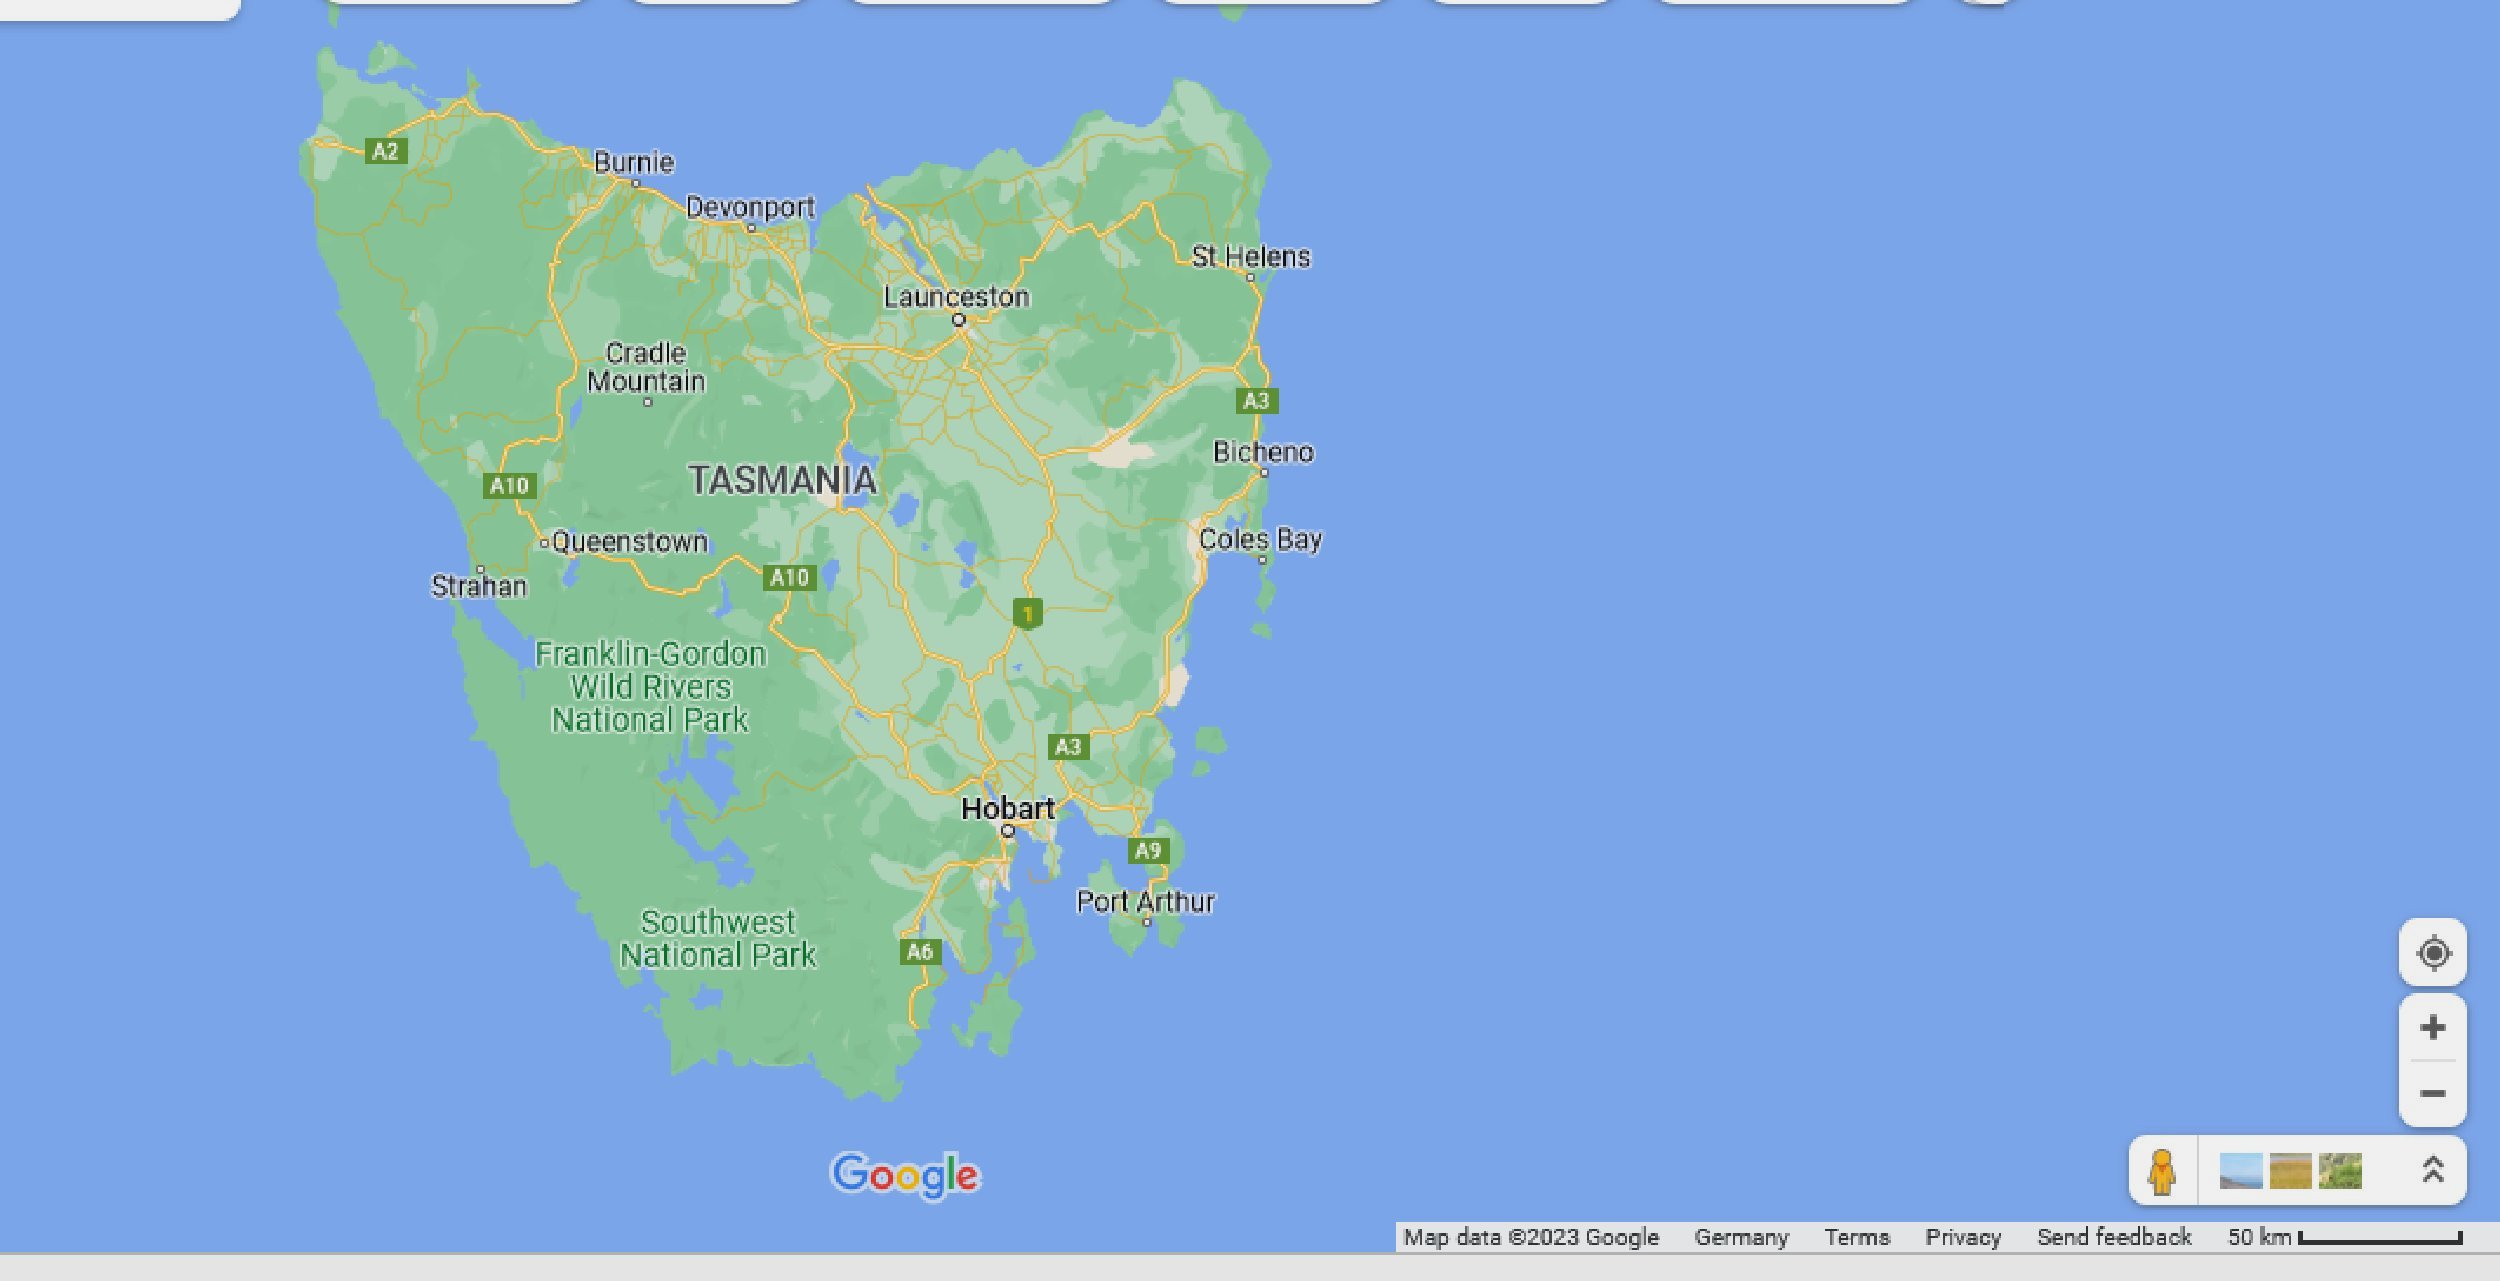Click the A9 road shield near Port Arthur
Screen dimensions: 2500x1281
tap(1147, 851)
